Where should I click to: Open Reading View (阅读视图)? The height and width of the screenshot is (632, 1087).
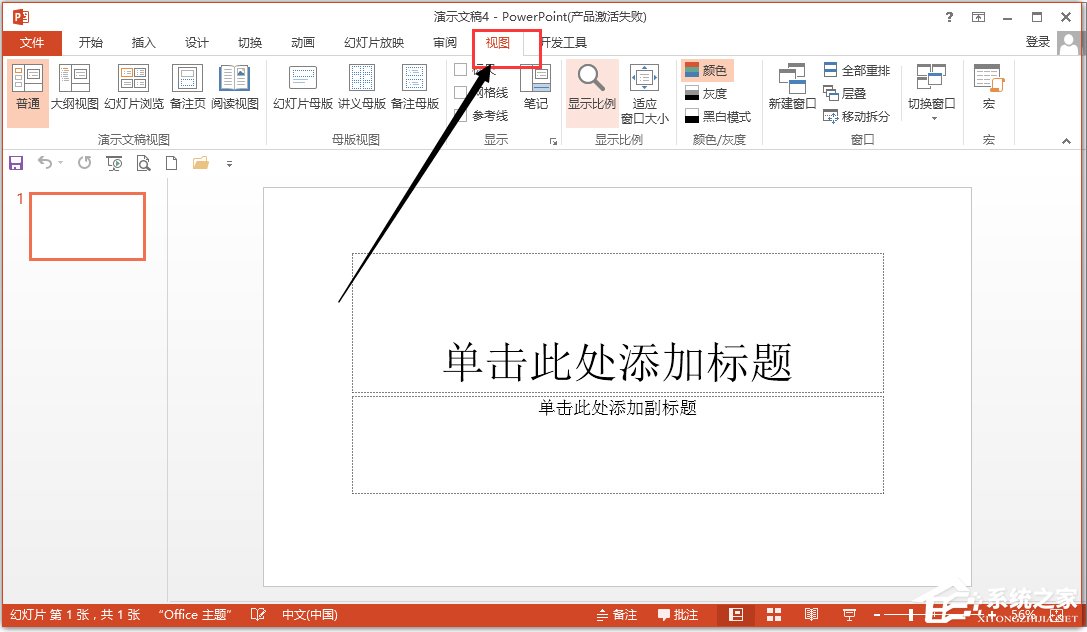234,87
